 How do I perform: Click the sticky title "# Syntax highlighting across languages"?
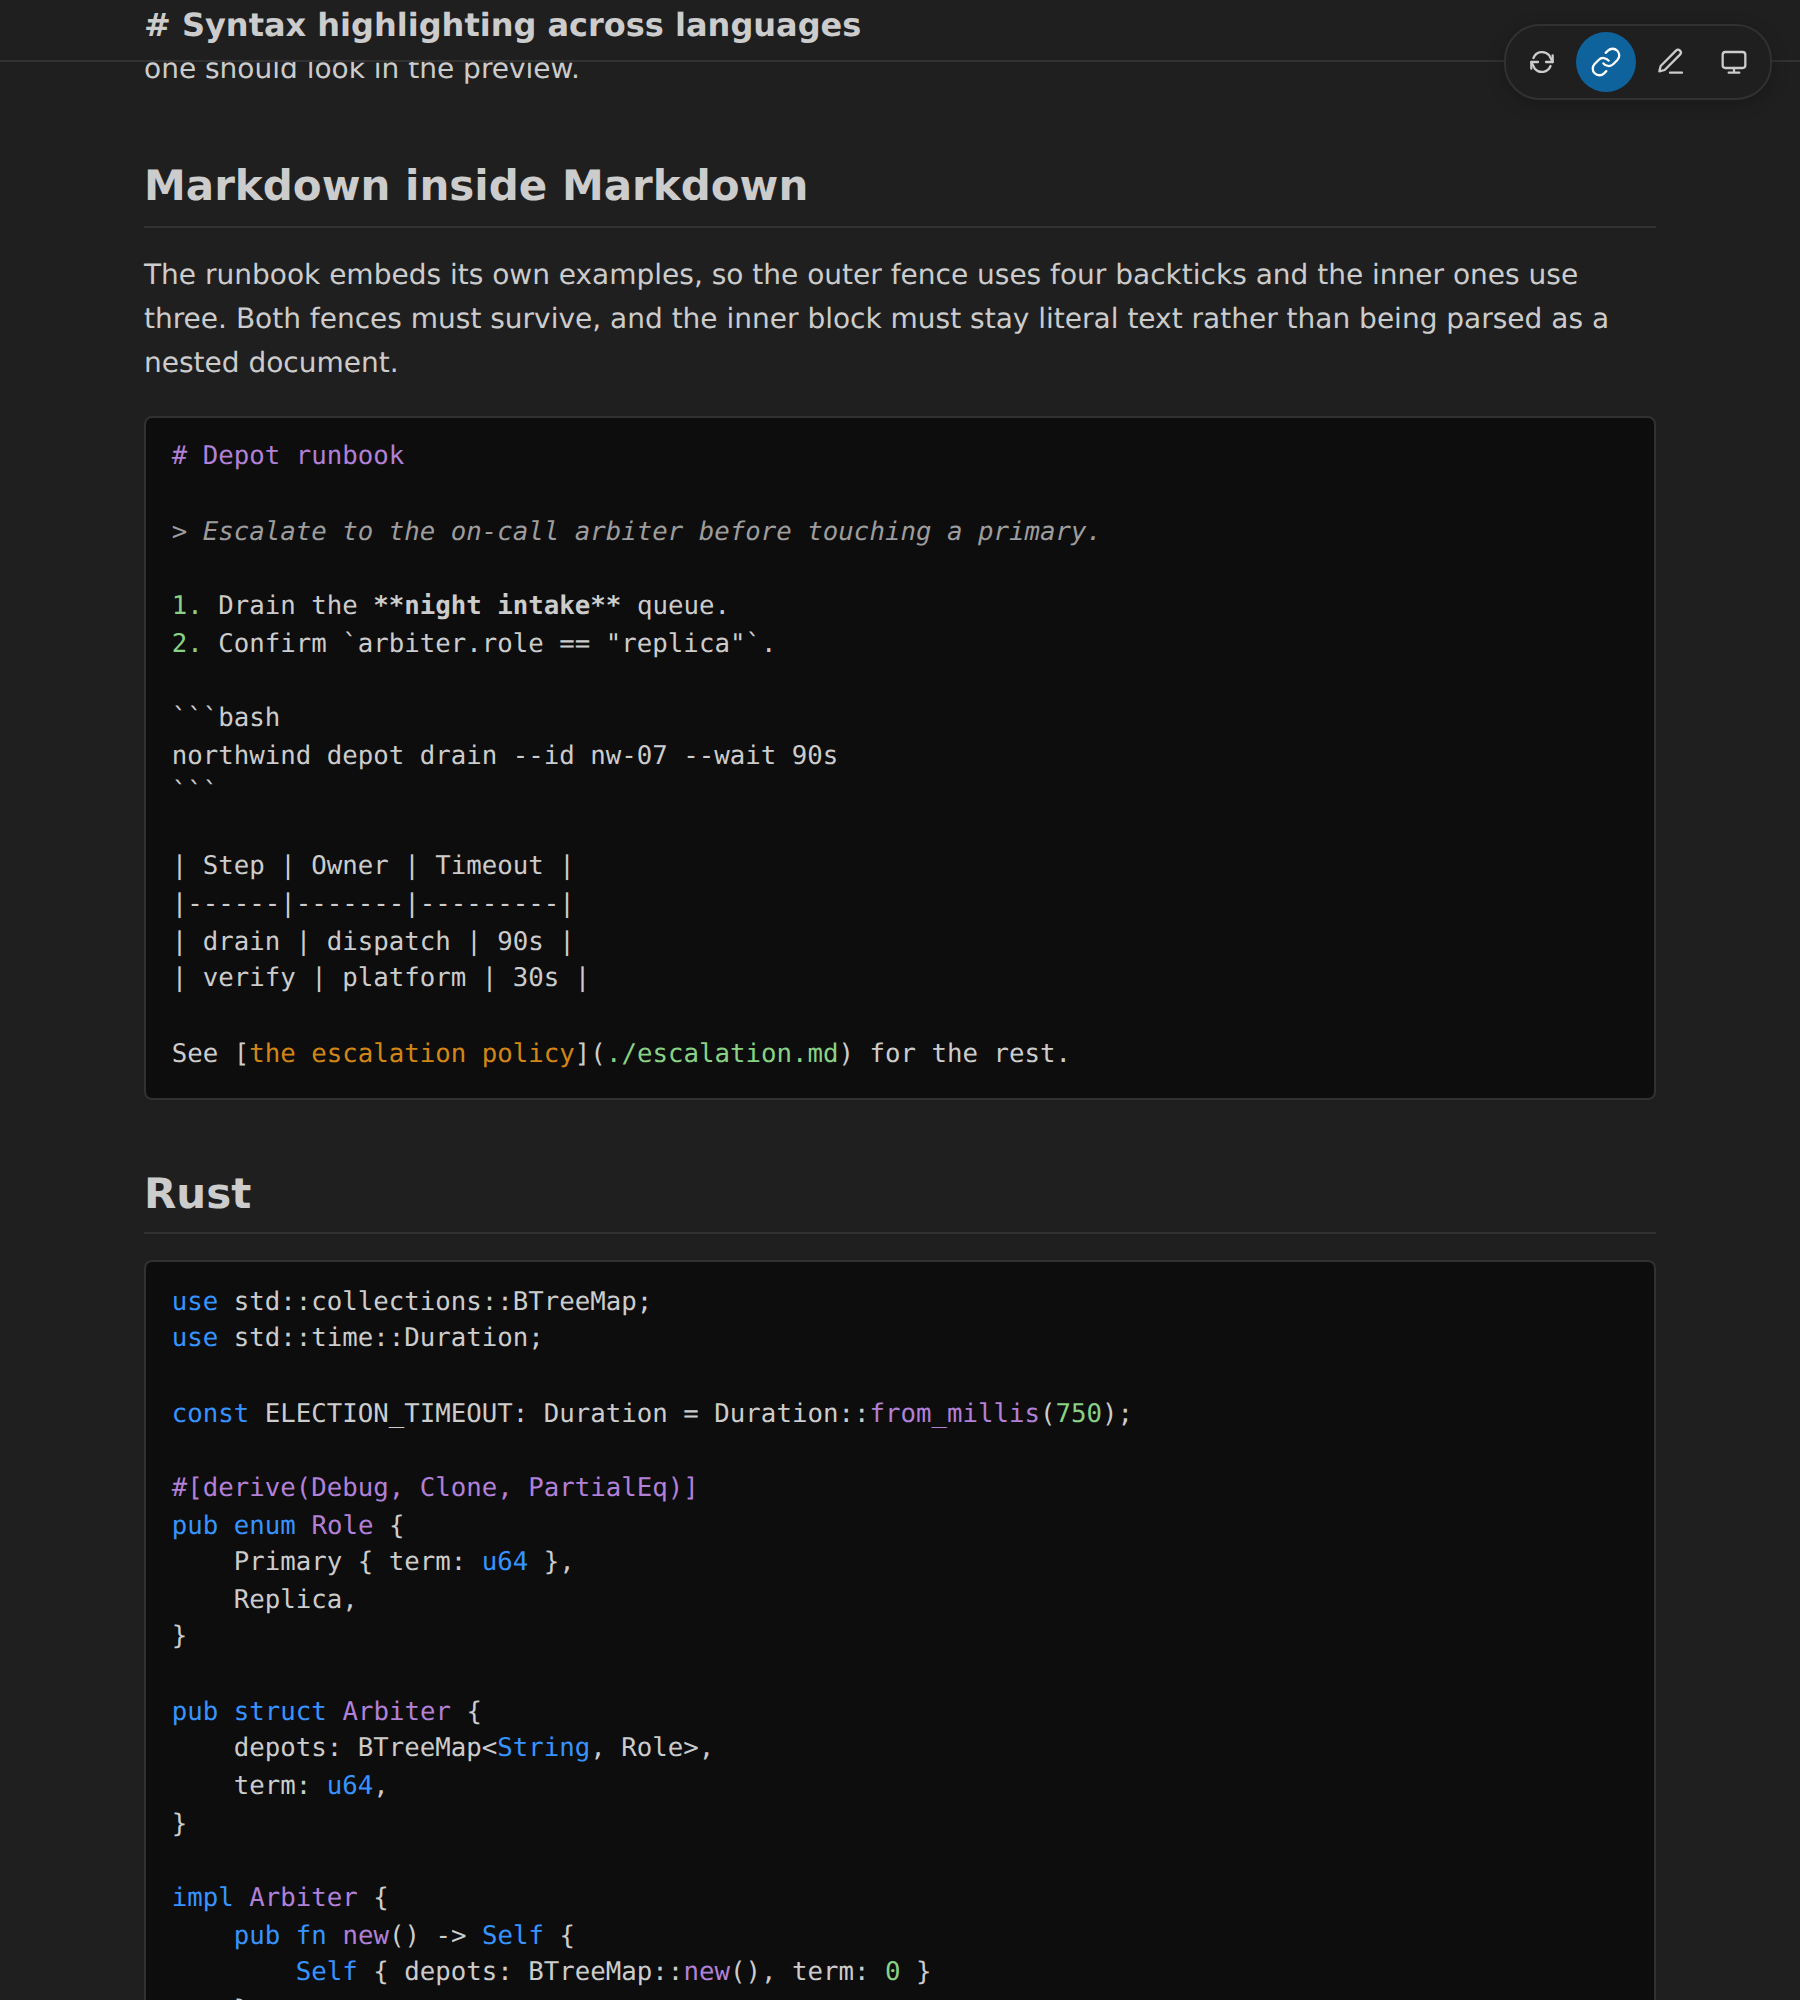pos(503,25)
